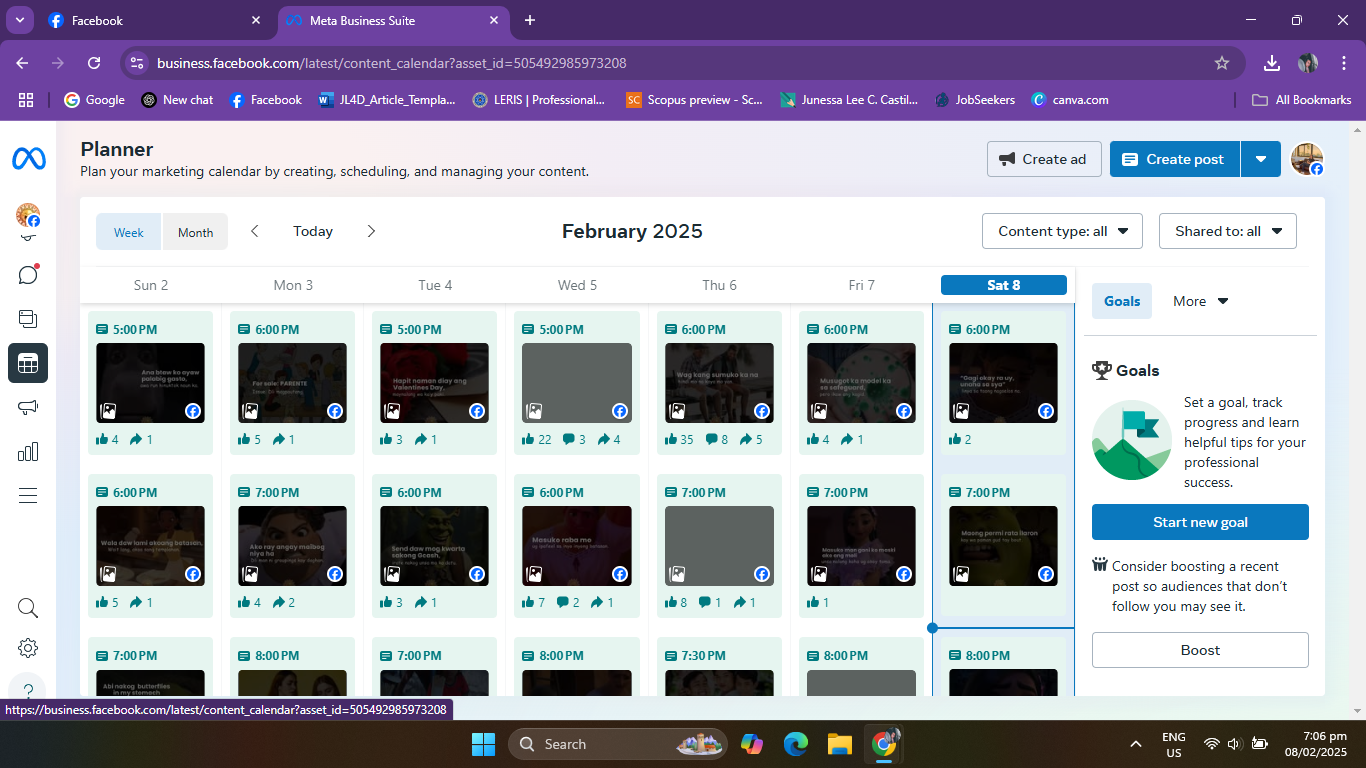The height and width of the screenshot is (768, 1366).
Task: Open Chrome three-dot menu
Action: 1344,63
